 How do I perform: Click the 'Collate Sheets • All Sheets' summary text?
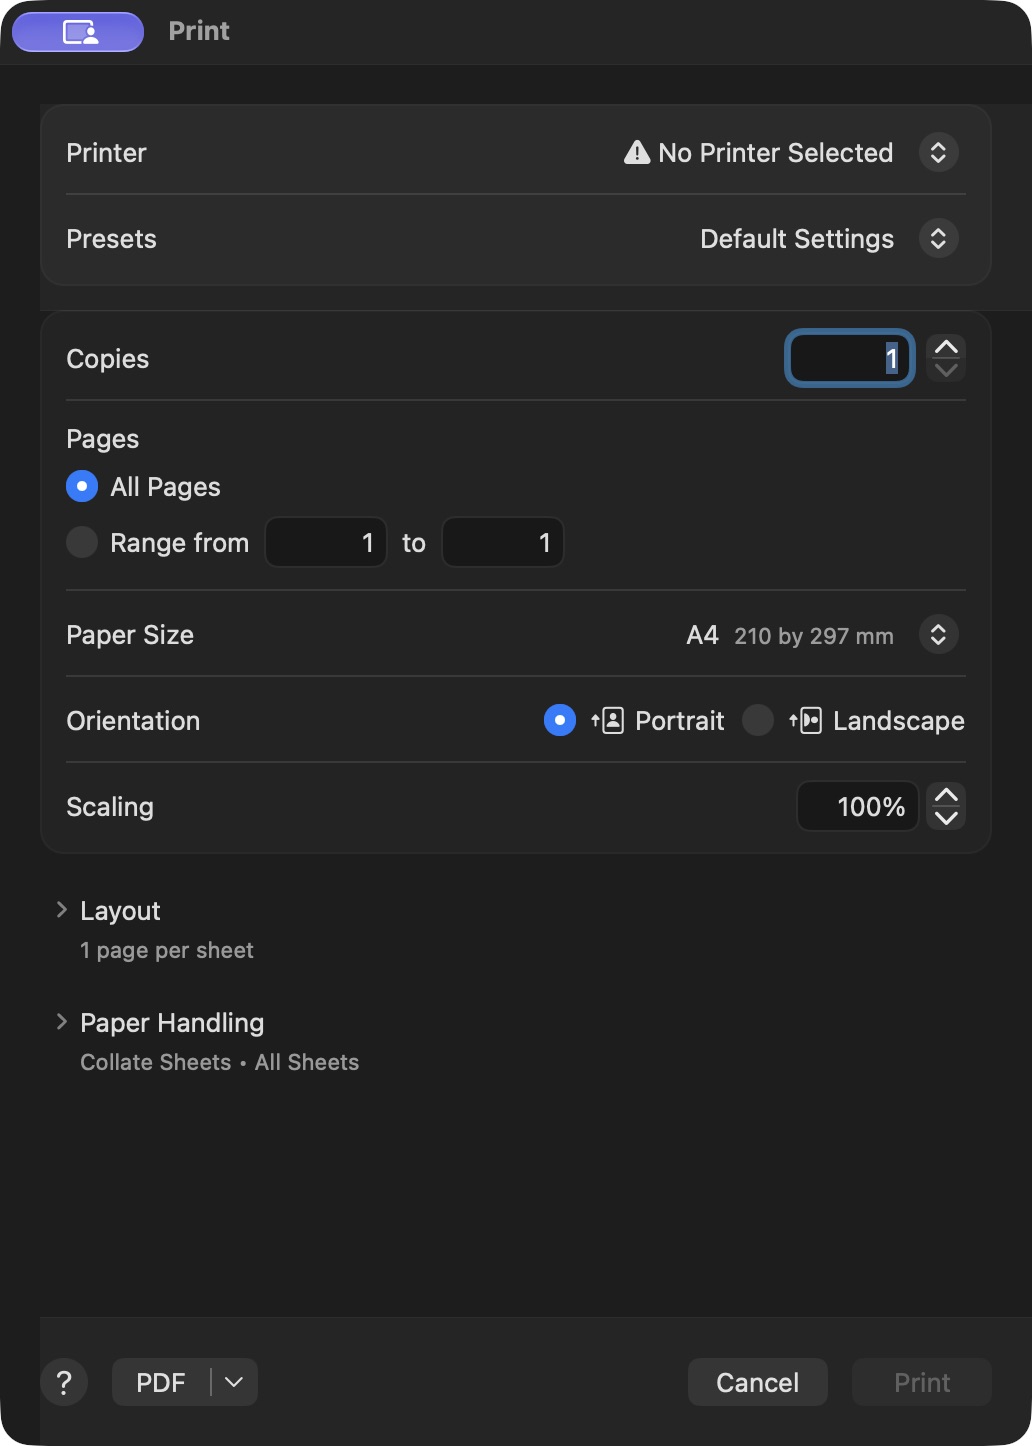click(220, 1062)
